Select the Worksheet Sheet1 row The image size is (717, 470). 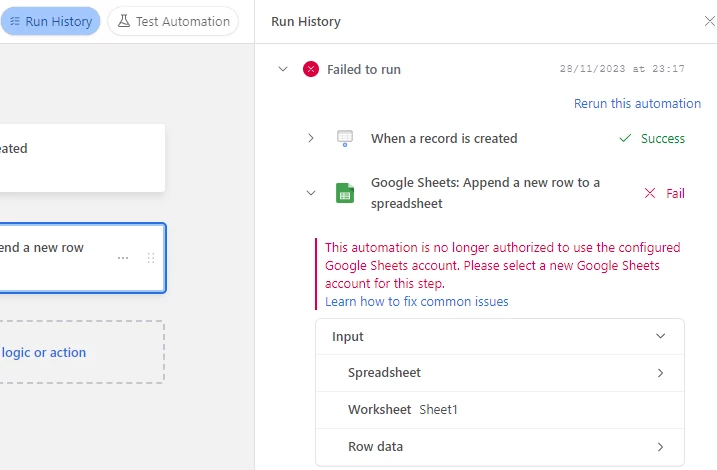[500, 410]
